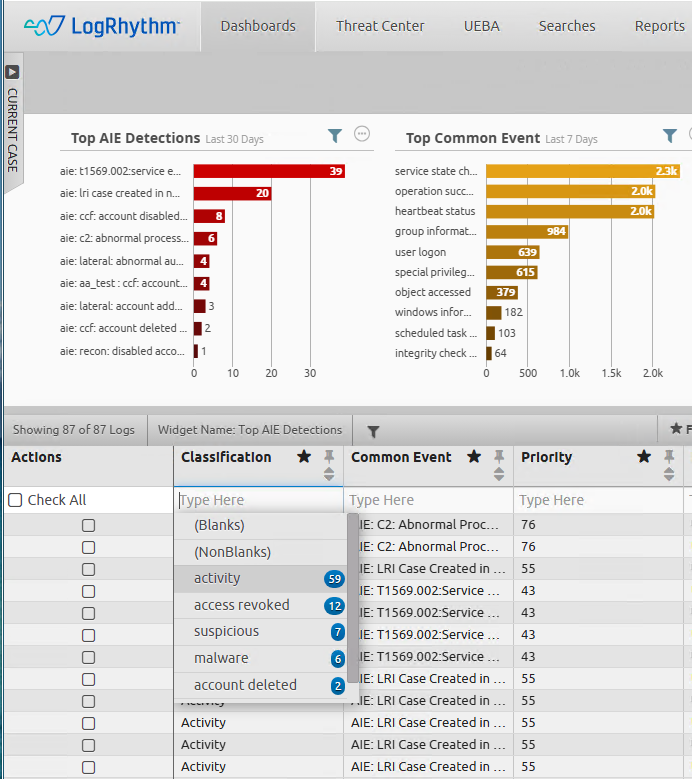Click the filter icon on Top AIE Detections widget
Screen dimensions: 692x779
pos(335,136)
